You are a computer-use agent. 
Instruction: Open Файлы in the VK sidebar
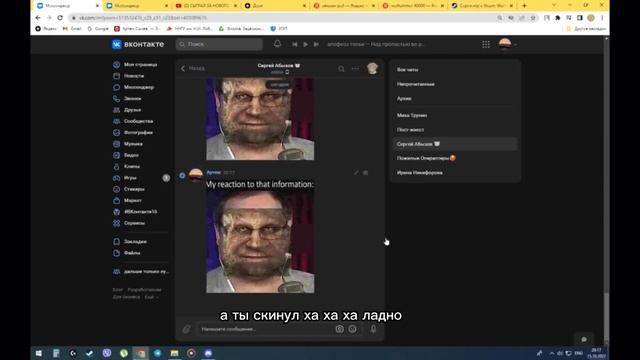coord(132,253)
